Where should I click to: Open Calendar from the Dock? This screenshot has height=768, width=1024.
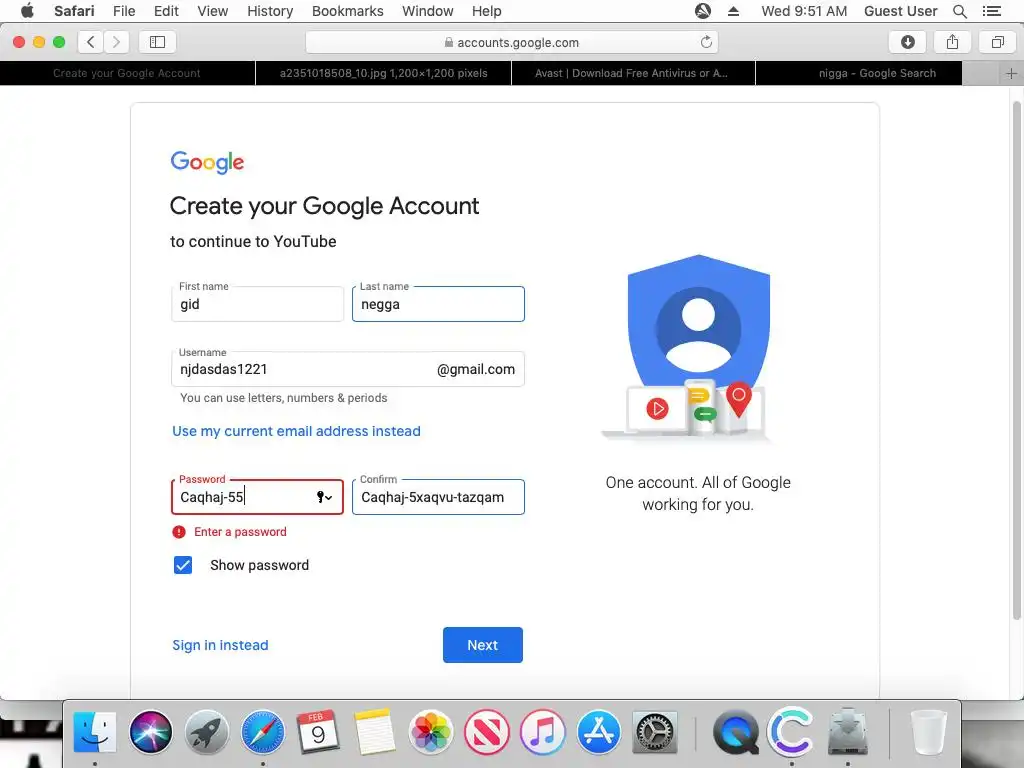(318, 732)
